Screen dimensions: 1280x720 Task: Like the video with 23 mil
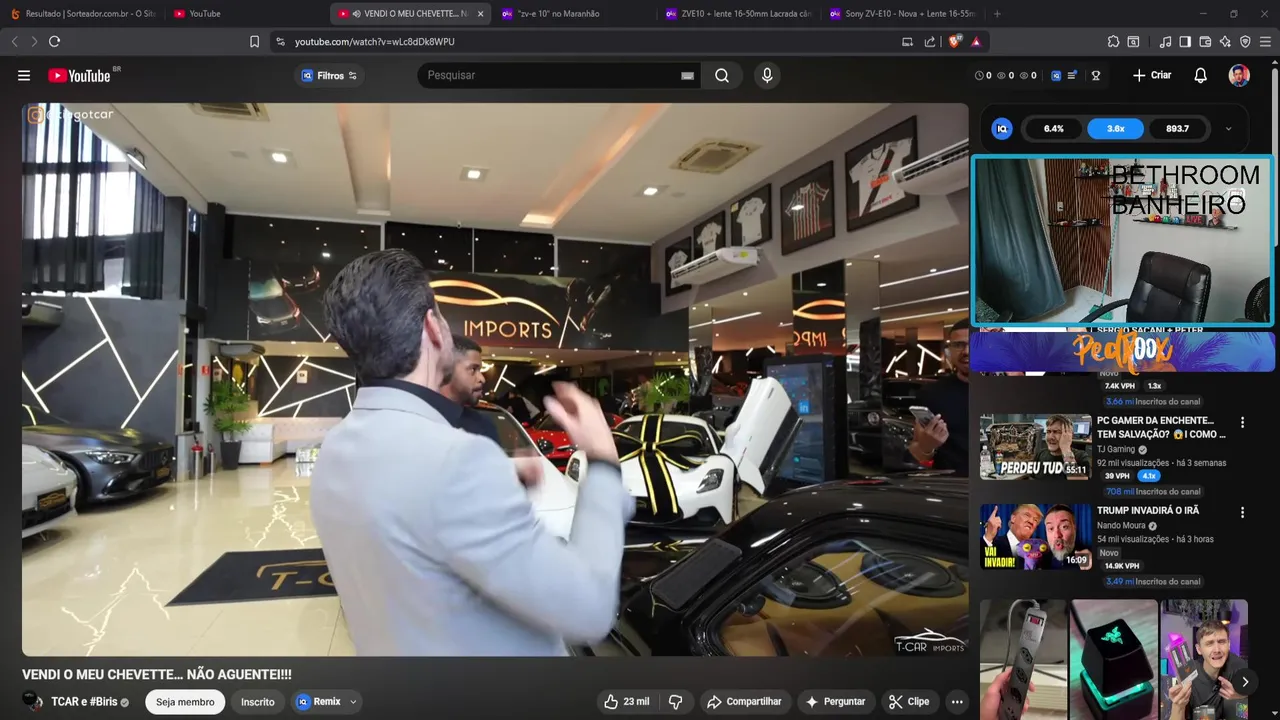627,702
